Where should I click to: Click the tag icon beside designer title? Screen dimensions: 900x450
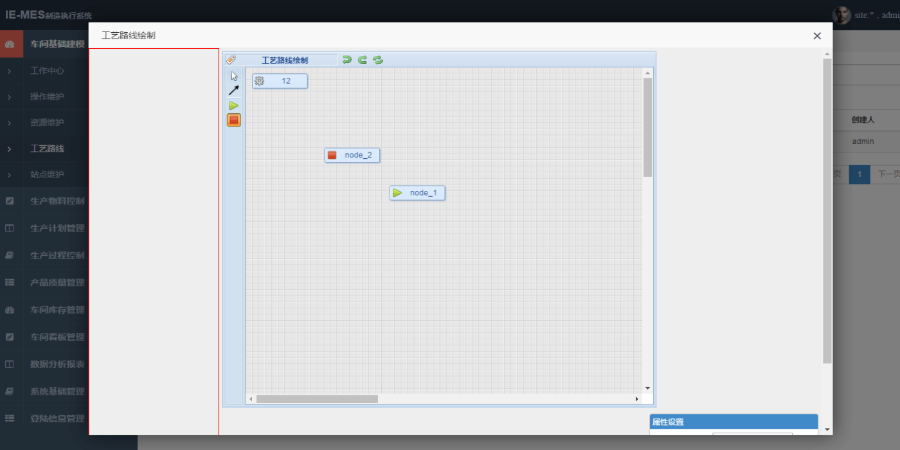click(231, 60)
